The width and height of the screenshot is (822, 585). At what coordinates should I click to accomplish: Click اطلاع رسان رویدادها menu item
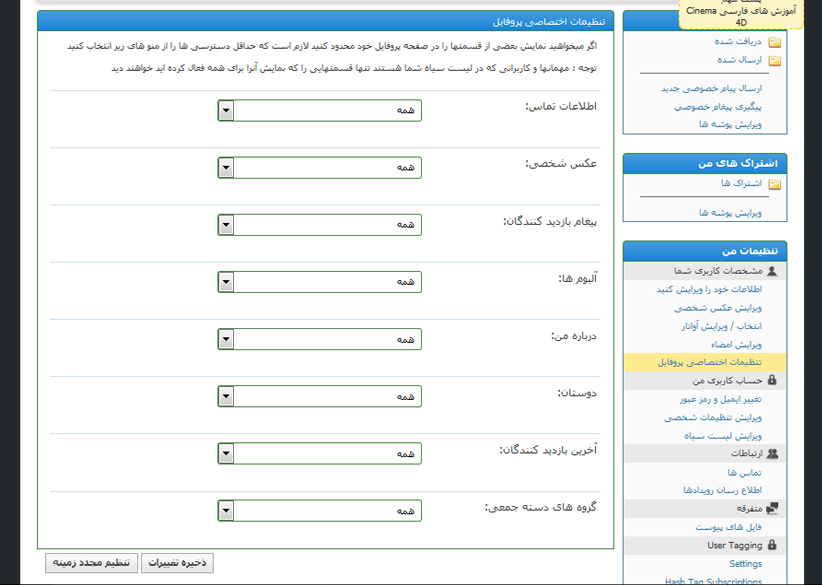tap(722, 490)
